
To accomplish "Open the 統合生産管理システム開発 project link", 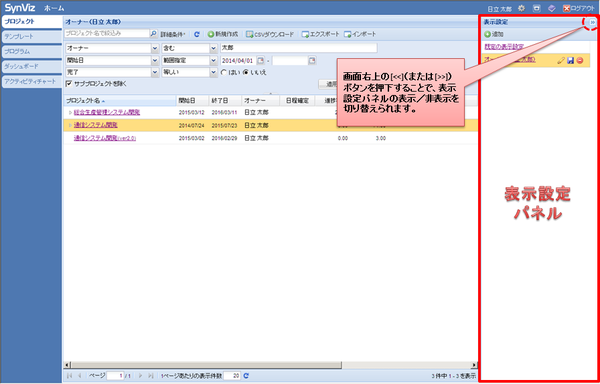I will [x=107, y=112].
